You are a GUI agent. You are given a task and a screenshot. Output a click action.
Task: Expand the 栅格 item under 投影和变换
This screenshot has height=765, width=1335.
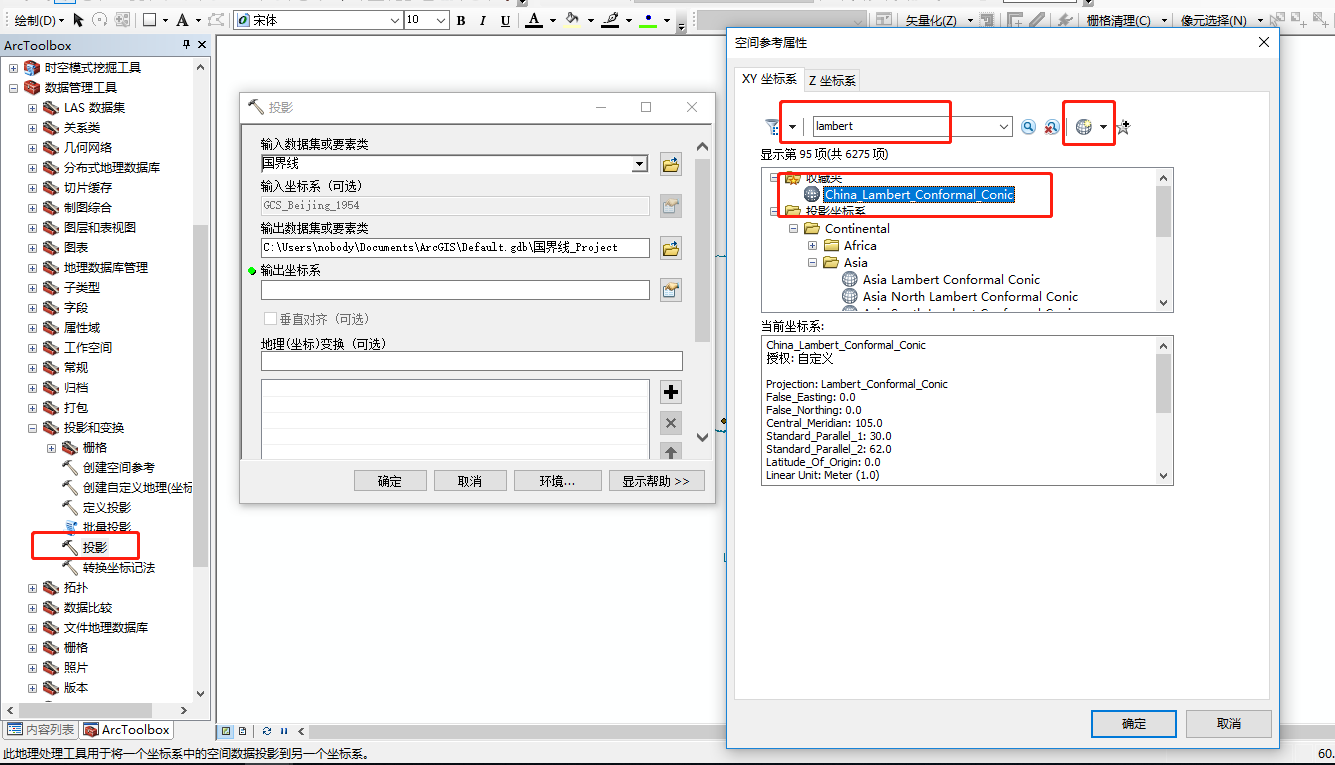tap(52, 448)
